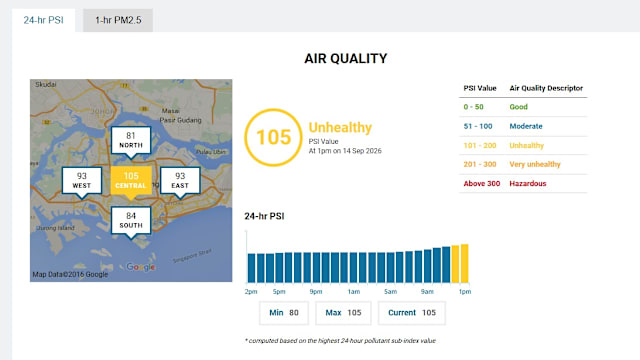Click the 105 PSI value circle
Image resolution: width=640 pixels, height=360 pixels.
pos(273,138)
